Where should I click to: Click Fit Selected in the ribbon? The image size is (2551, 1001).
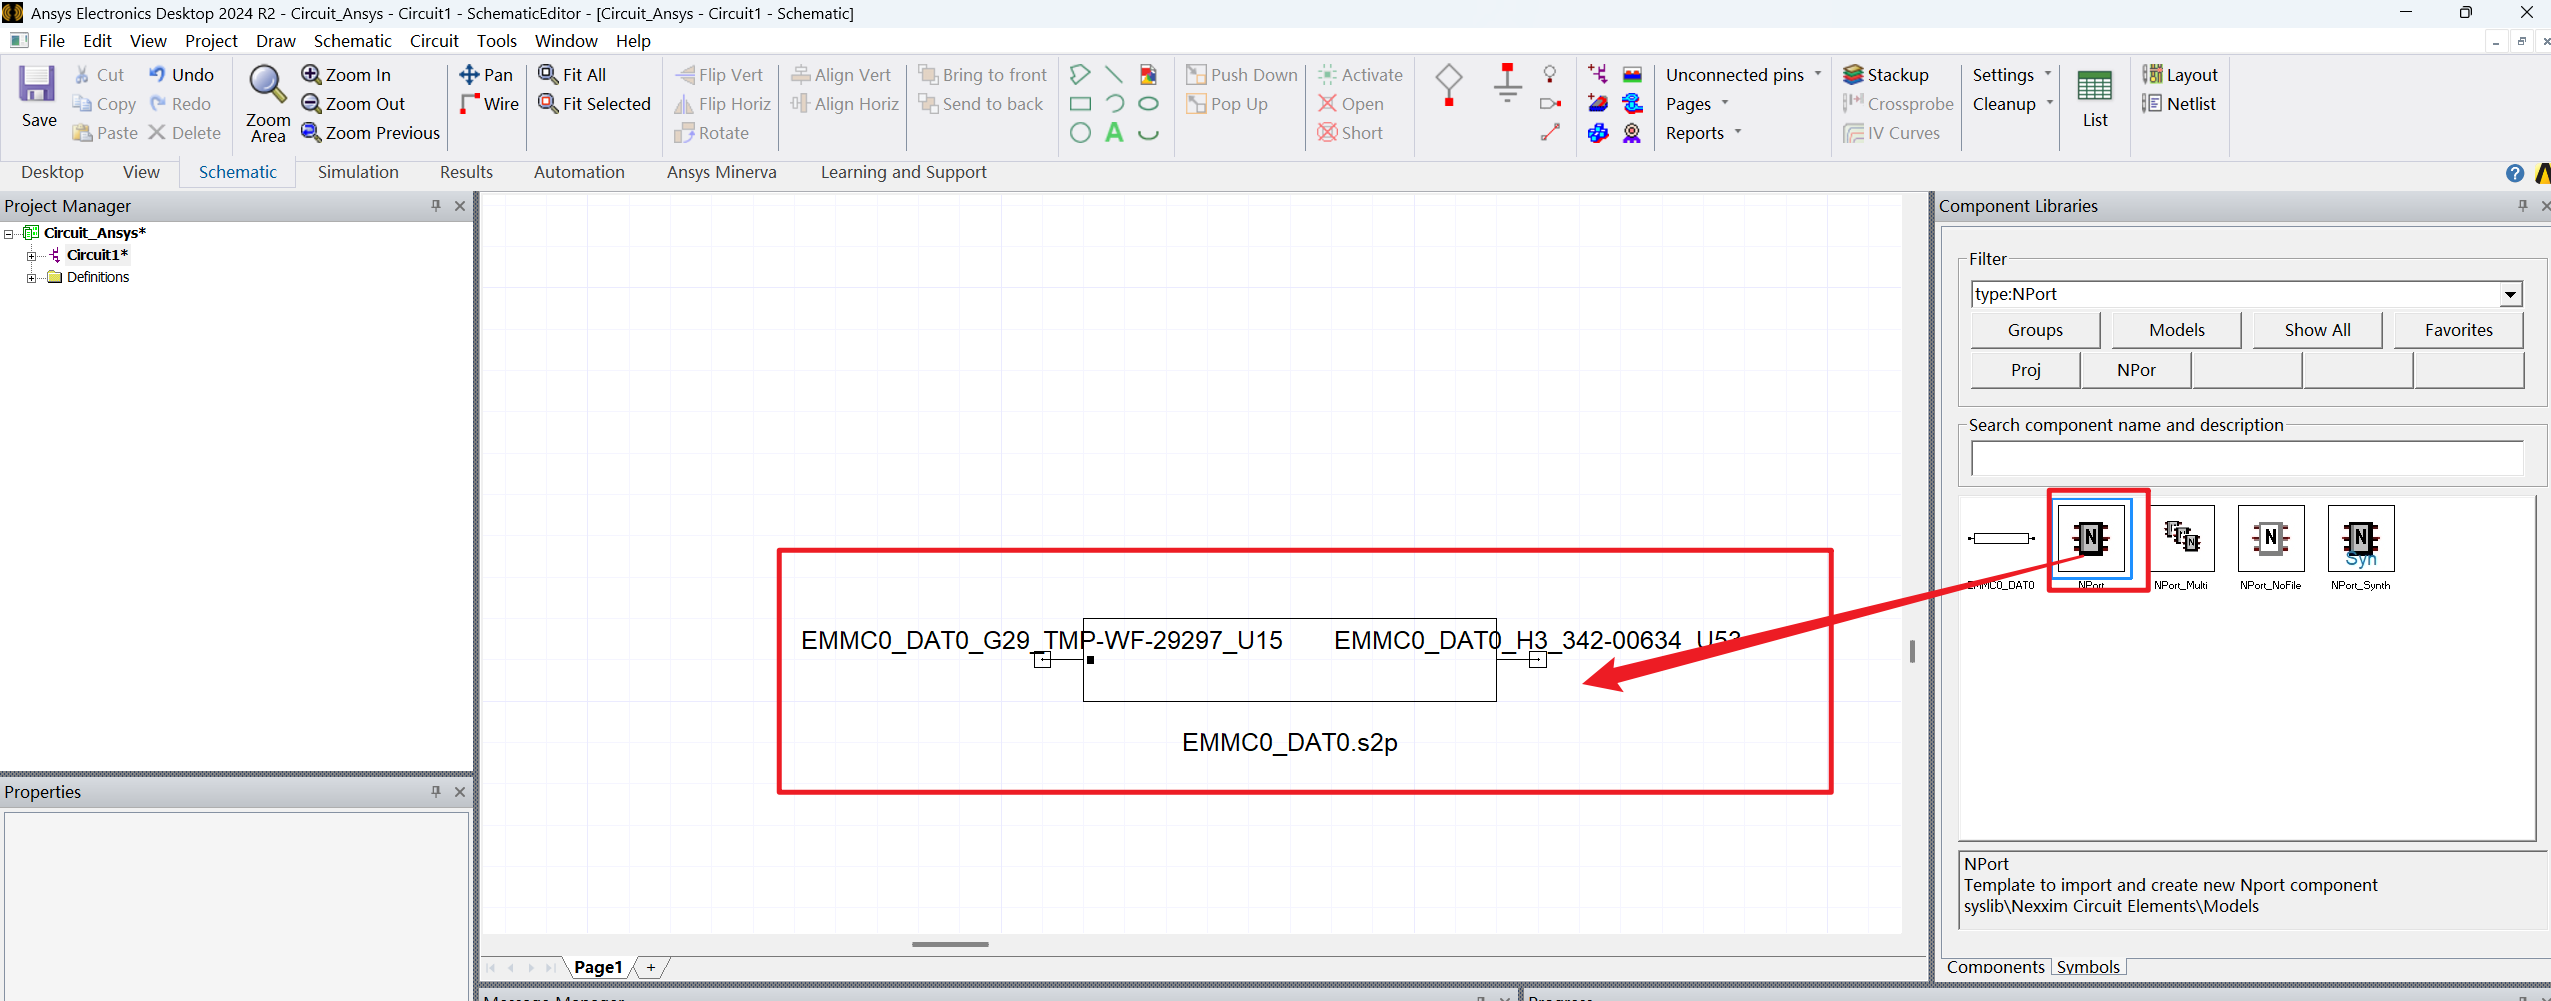pos(594,104)
